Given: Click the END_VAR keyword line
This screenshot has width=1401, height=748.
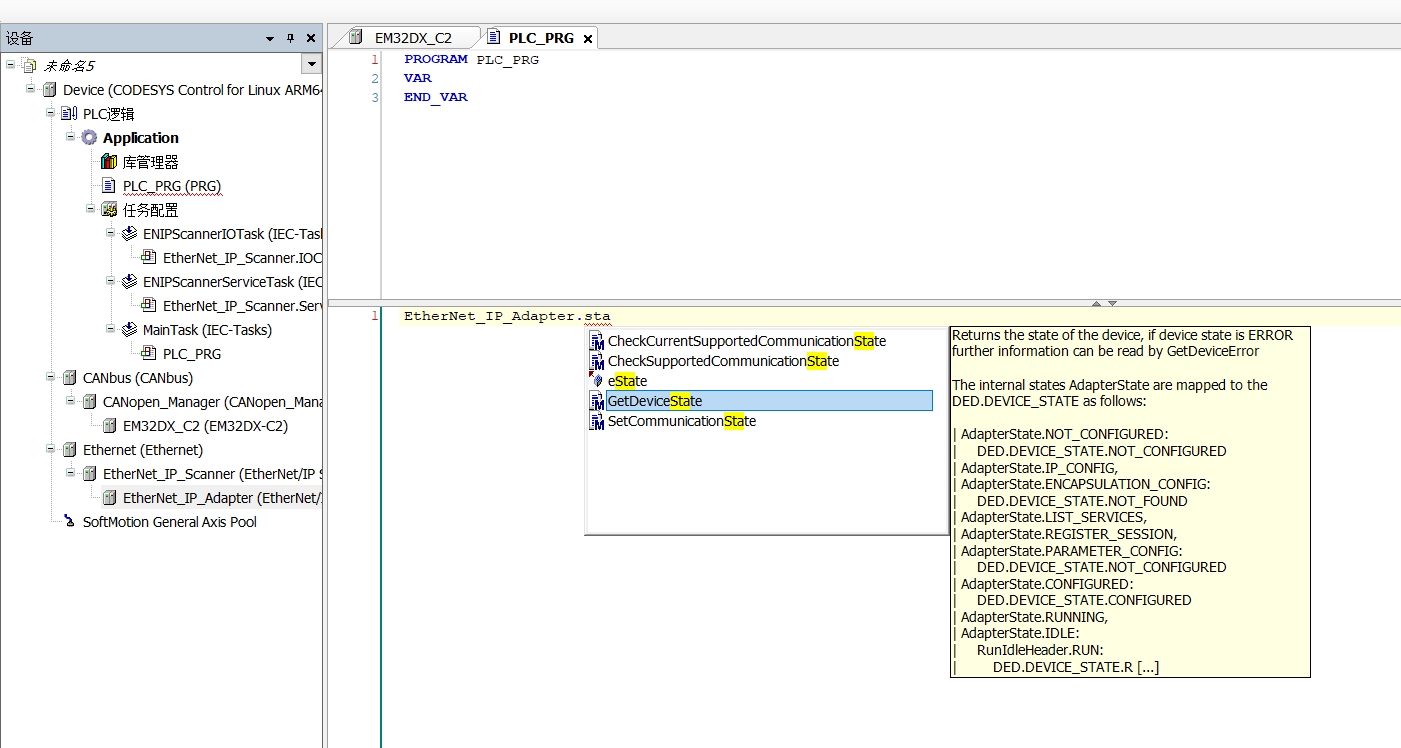Looking at the screenshot, I should [436, 97].
